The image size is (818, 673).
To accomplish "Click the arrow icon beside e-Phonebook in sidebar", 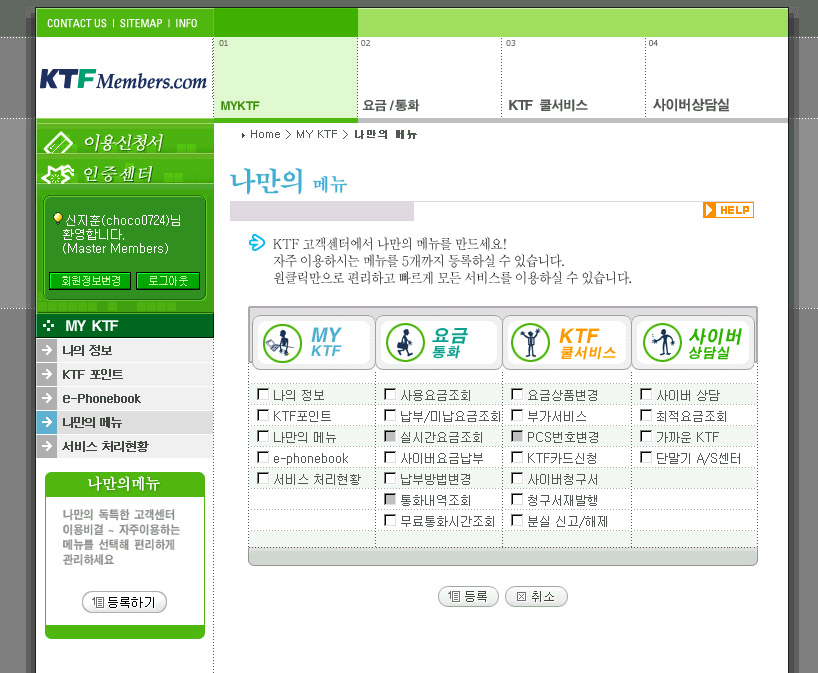I will (x=47, y=398).
